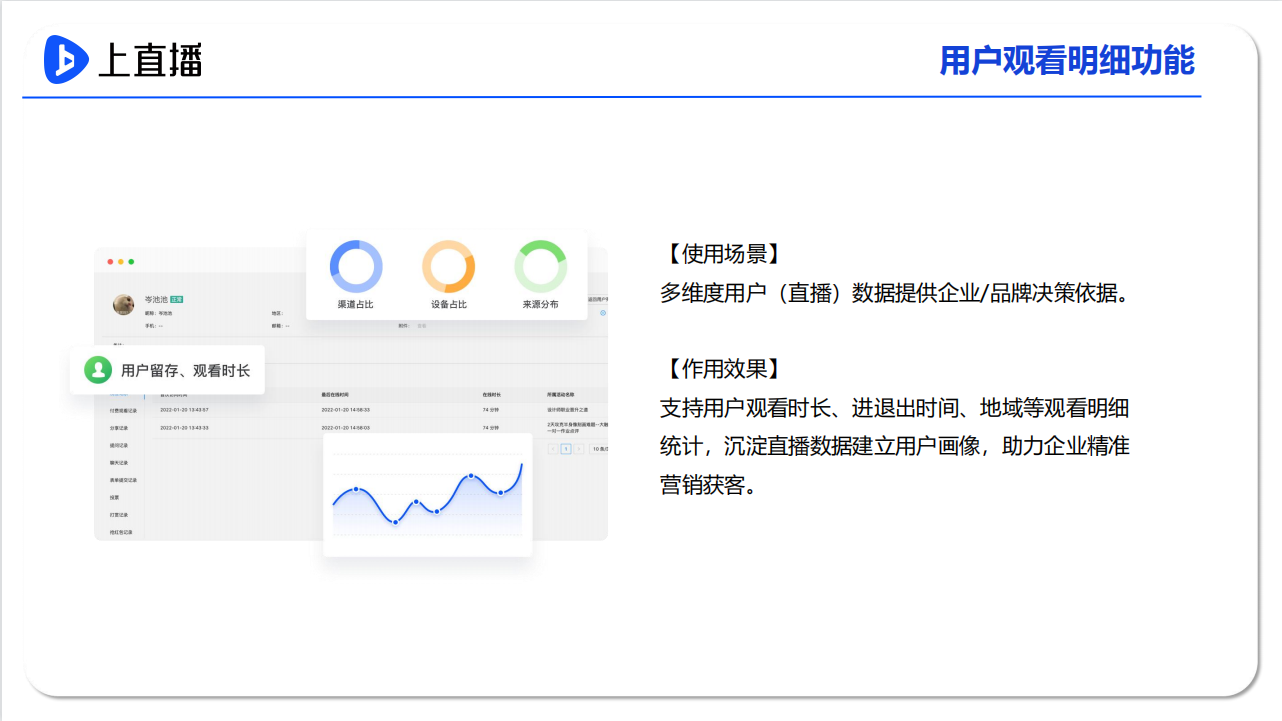The height and width of the screenshot is (721, 1282).
Task: Click the green user icon beside 用户留存
Action: 98,370
